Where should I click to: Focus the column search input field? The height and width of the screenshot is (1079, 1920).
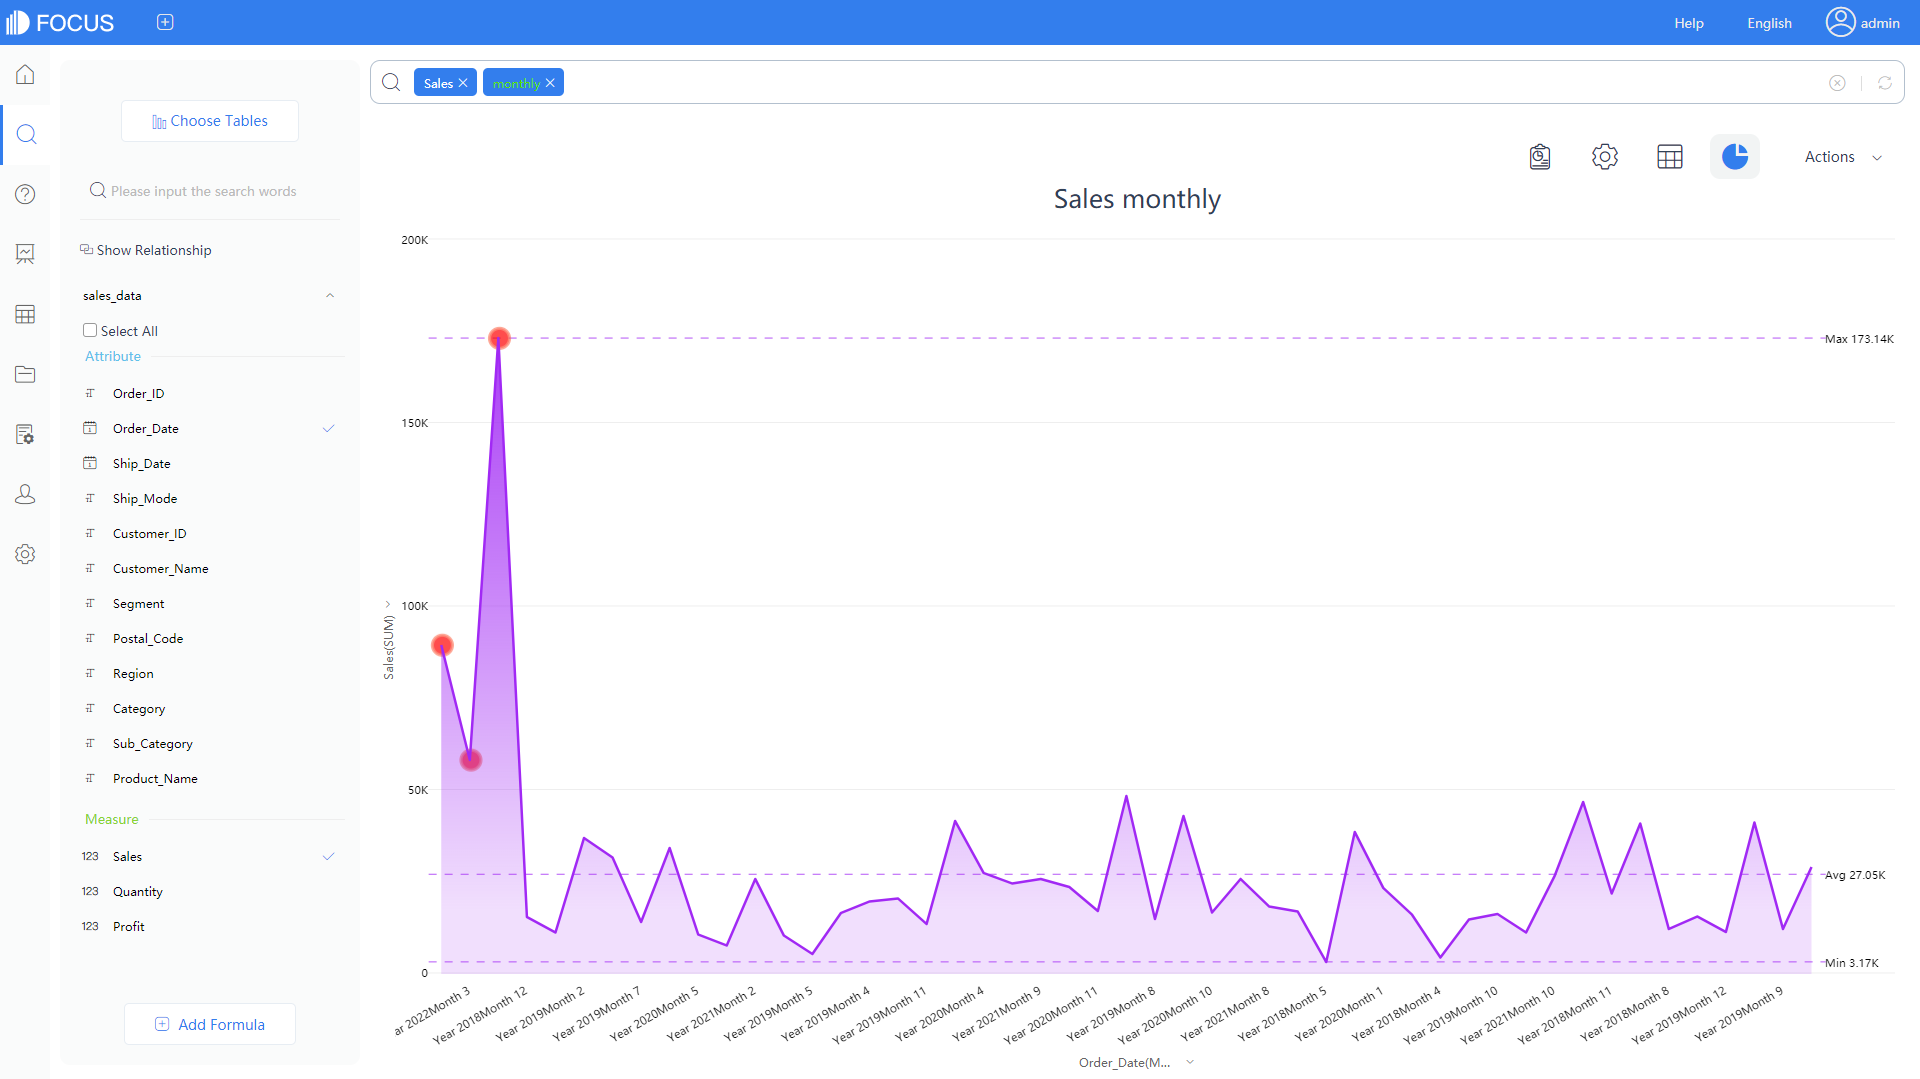[210, 191]
